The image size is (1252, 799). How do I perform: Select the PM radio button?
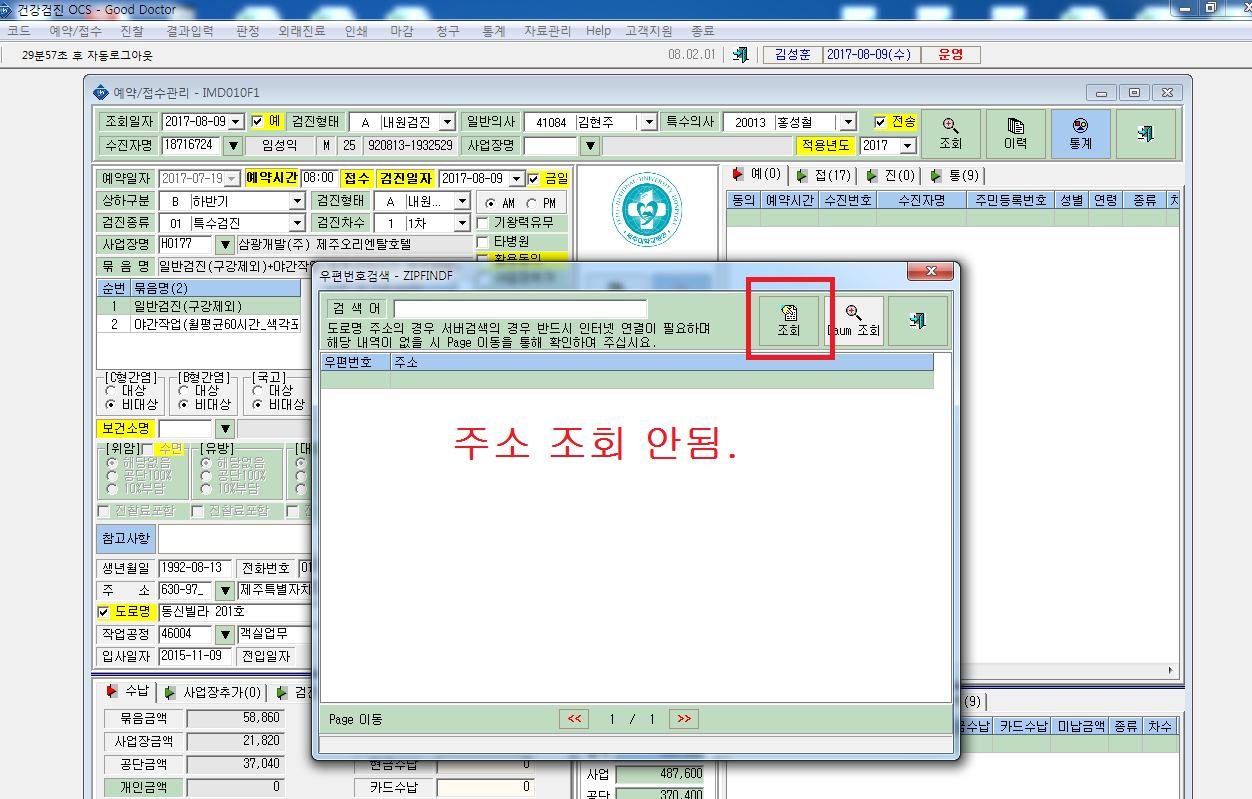click(x=530, y=202)
